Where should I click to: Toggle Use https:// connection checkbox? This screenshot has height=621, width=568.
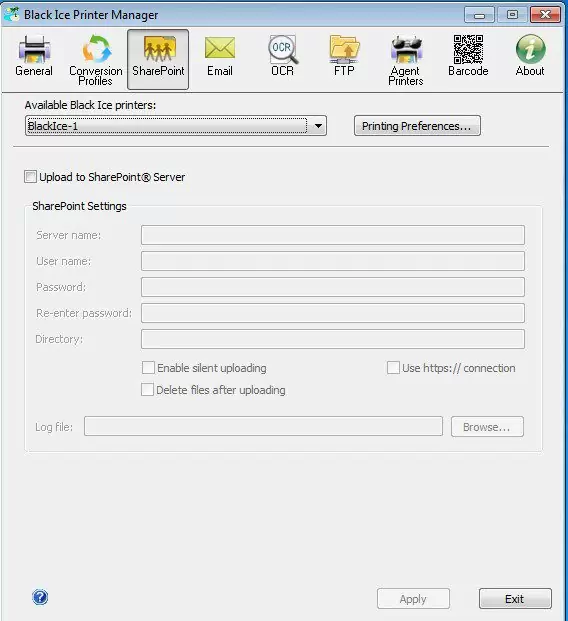click(x=393, y=368)
